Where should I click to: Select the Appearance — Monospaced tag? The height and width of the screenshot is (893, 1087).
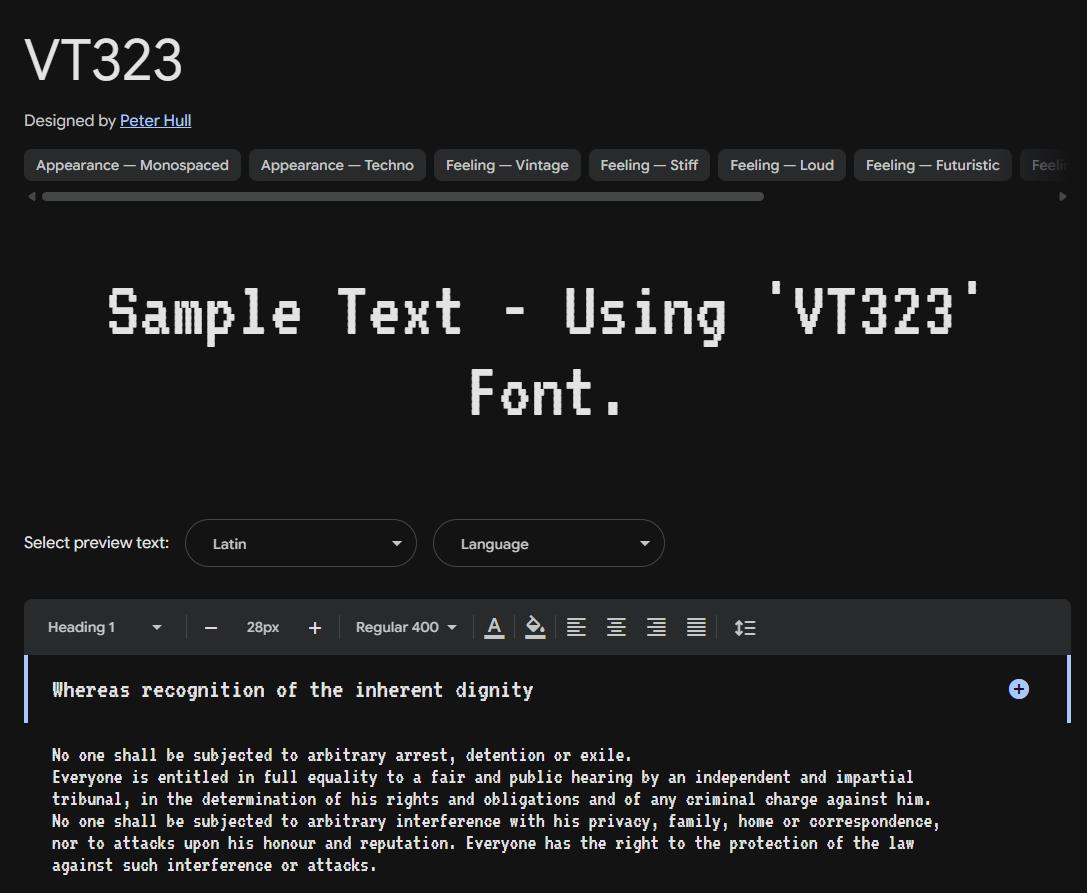(132, 165)
